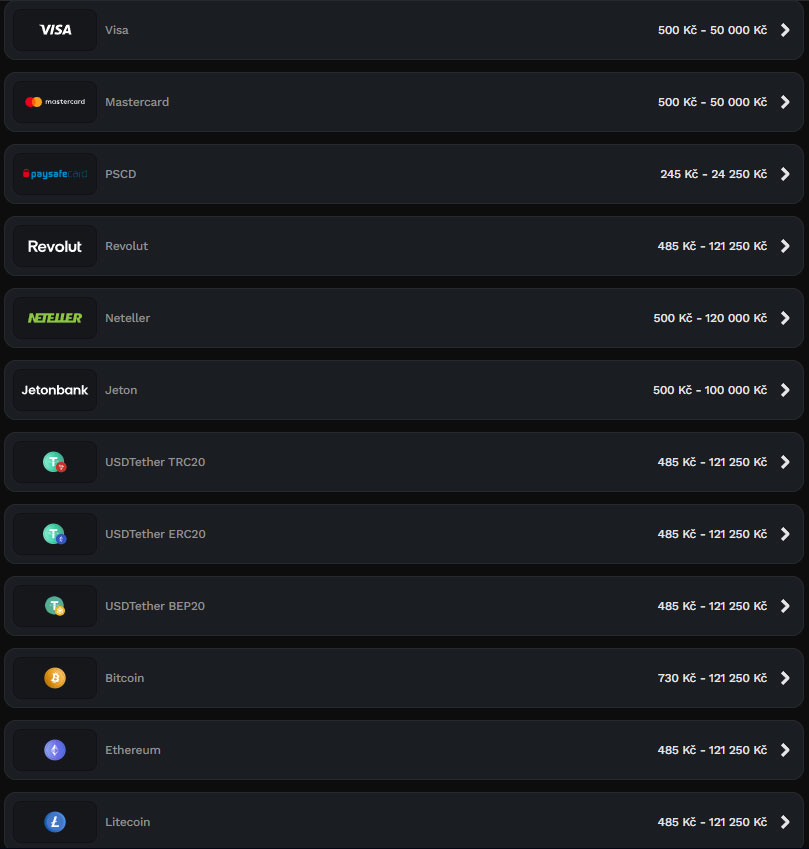Screen dimensions: 809x849
Task: Click the Neteller limit 500 Kč - 120 000 Kč
Action: coord(709,318)
